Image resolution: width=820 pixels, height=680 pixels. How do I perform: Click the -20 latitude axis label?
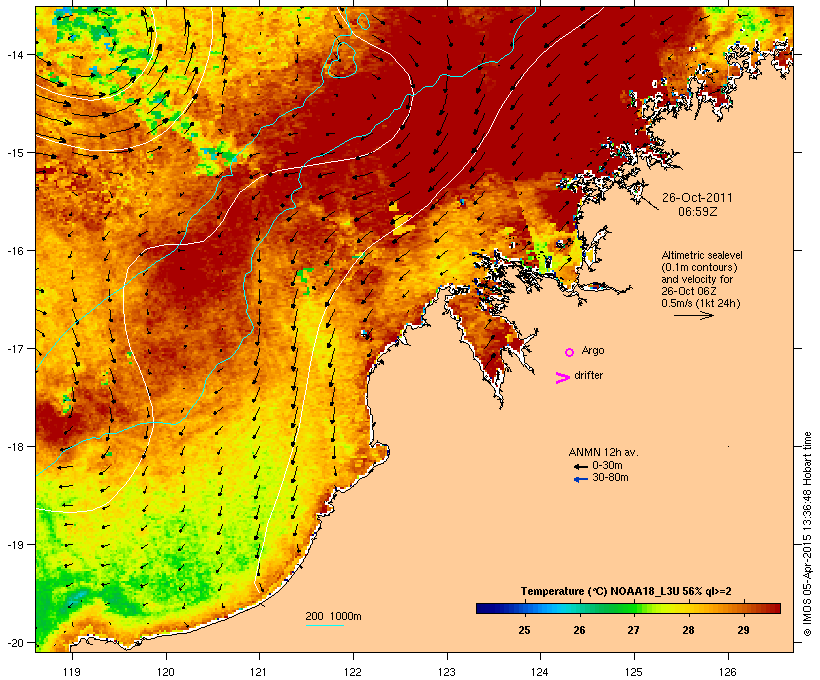15,643
